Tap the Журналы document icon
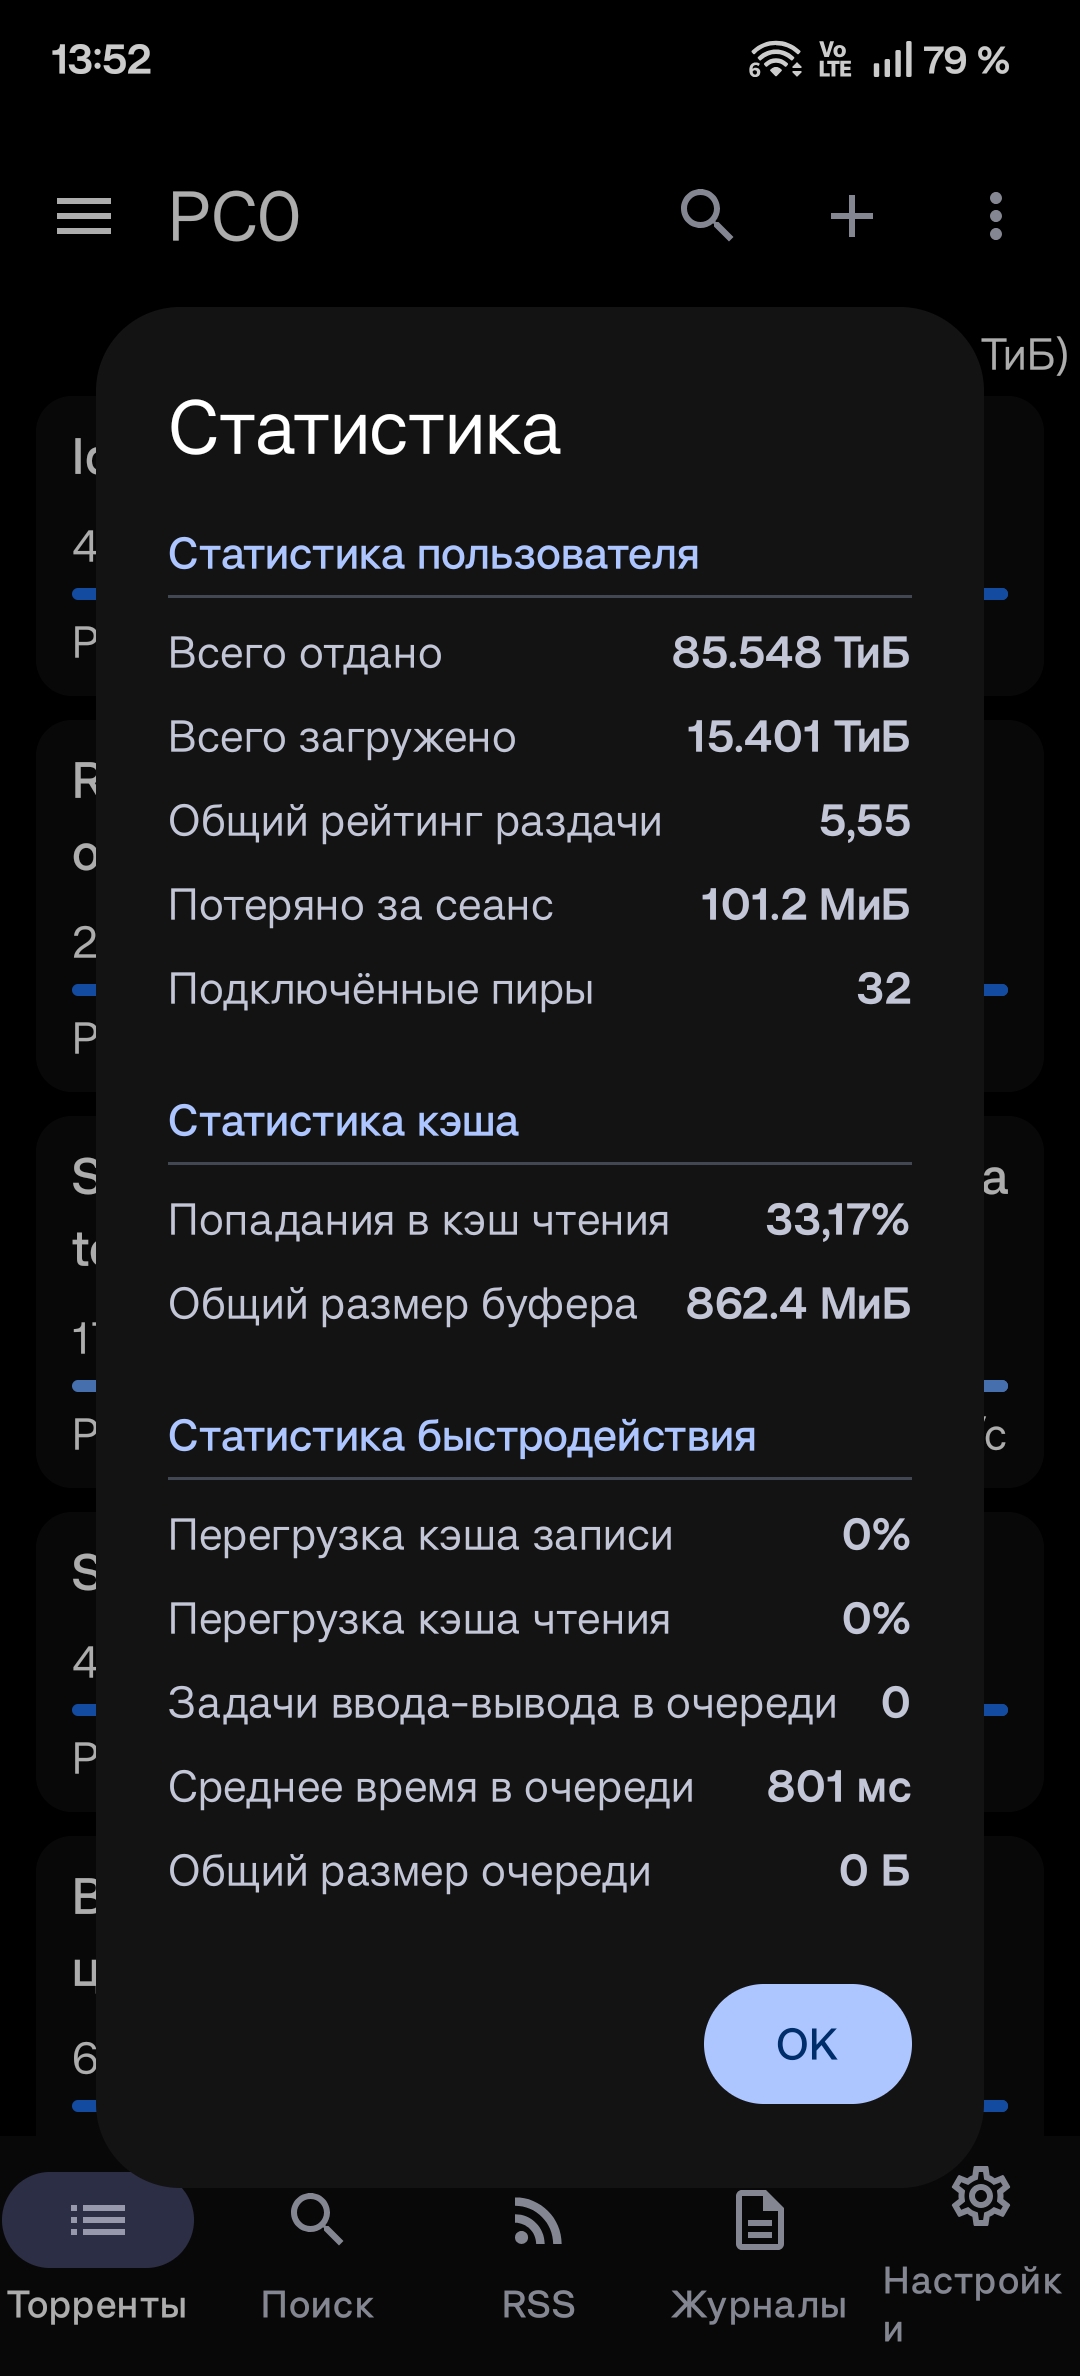 759,2220
